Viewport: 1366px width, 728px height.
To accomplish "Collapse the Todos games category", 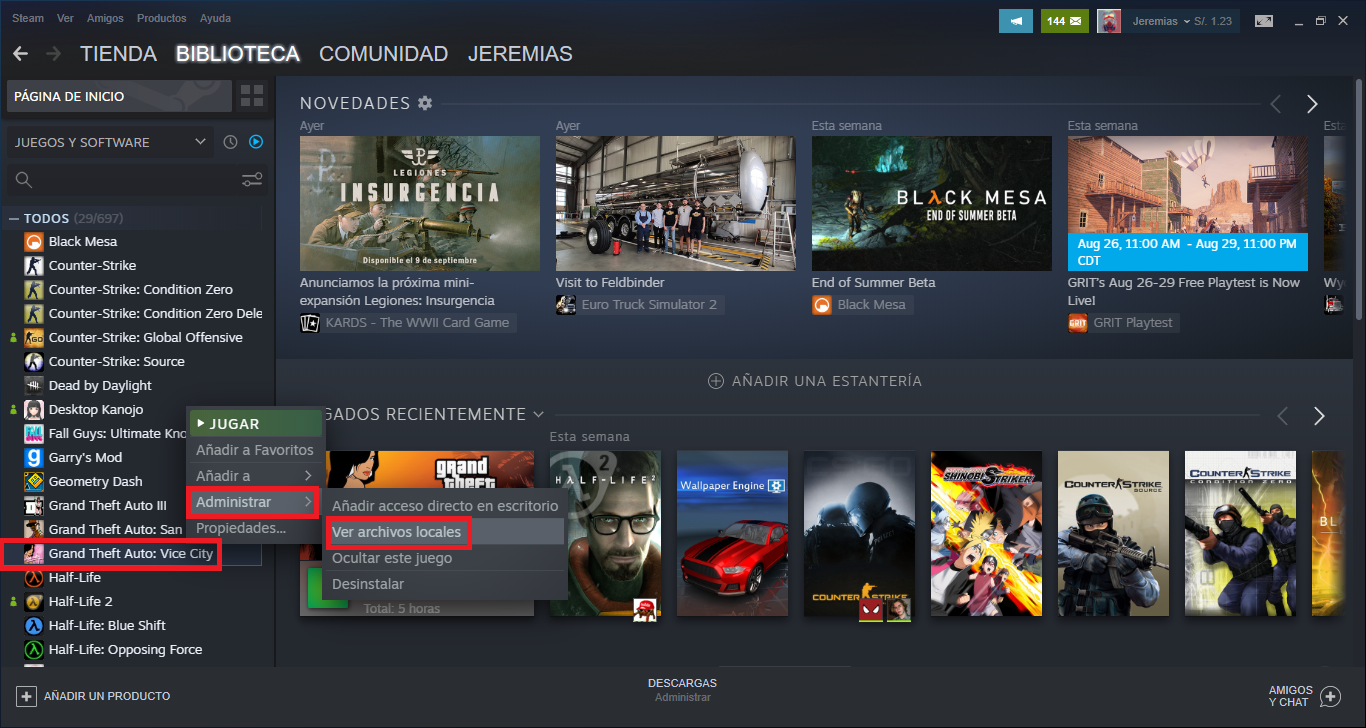I will coord(14,218).
